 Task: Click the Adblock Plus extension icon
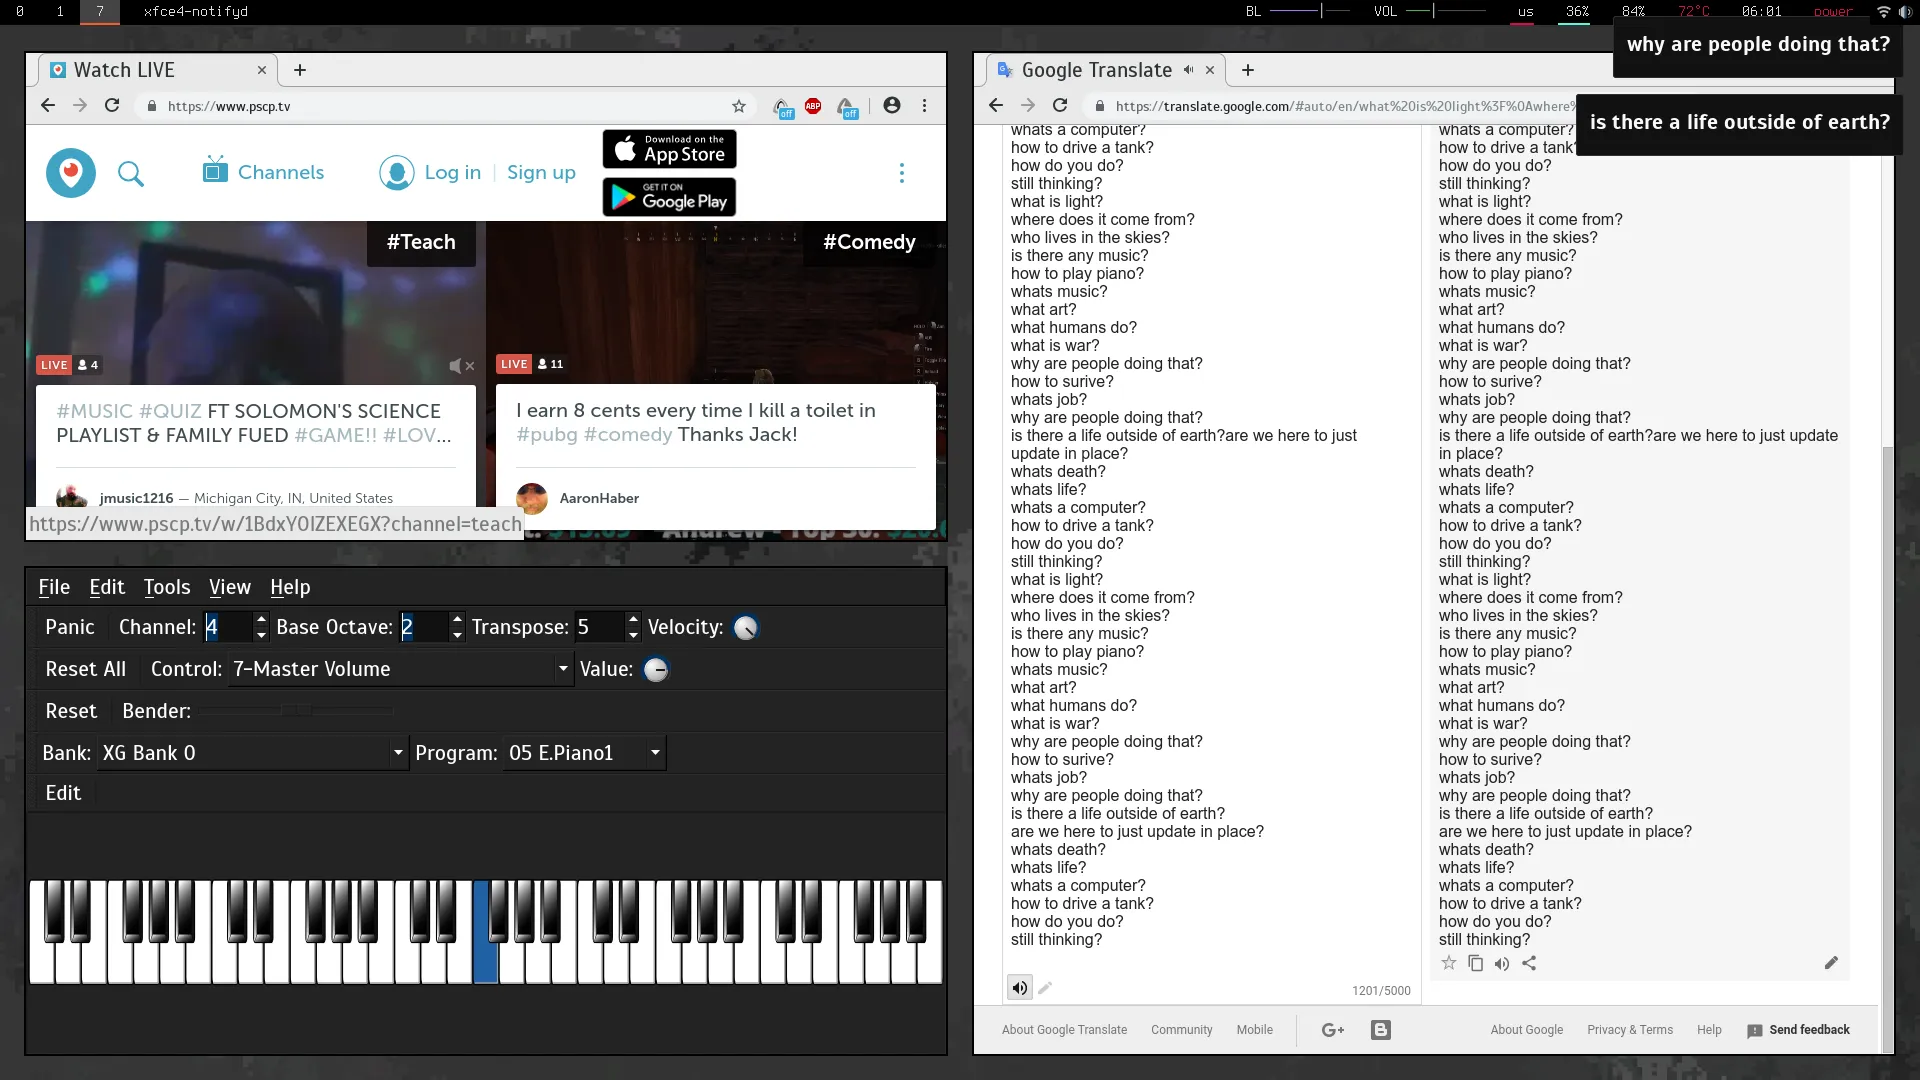[813, 106]
